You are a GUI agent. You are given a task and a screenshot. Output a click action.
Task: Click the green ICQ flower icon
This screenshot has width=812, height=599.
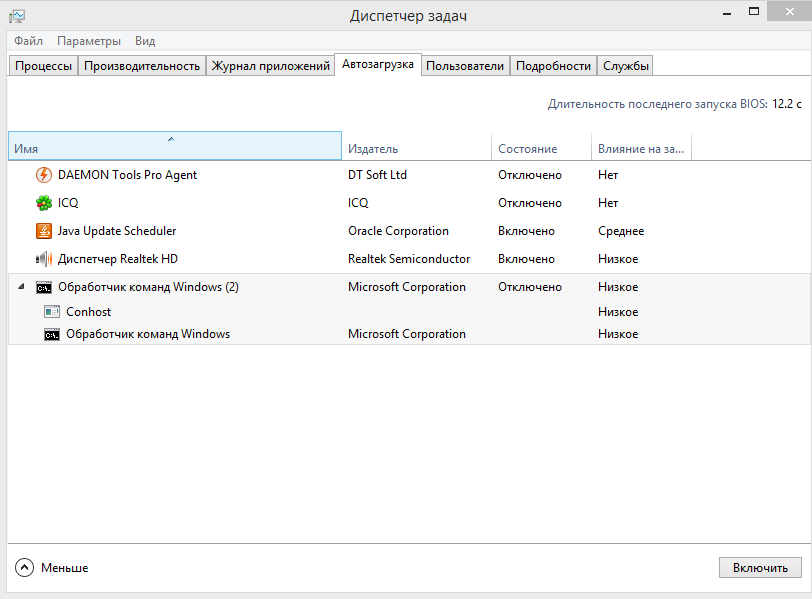[x=44, y=203]
